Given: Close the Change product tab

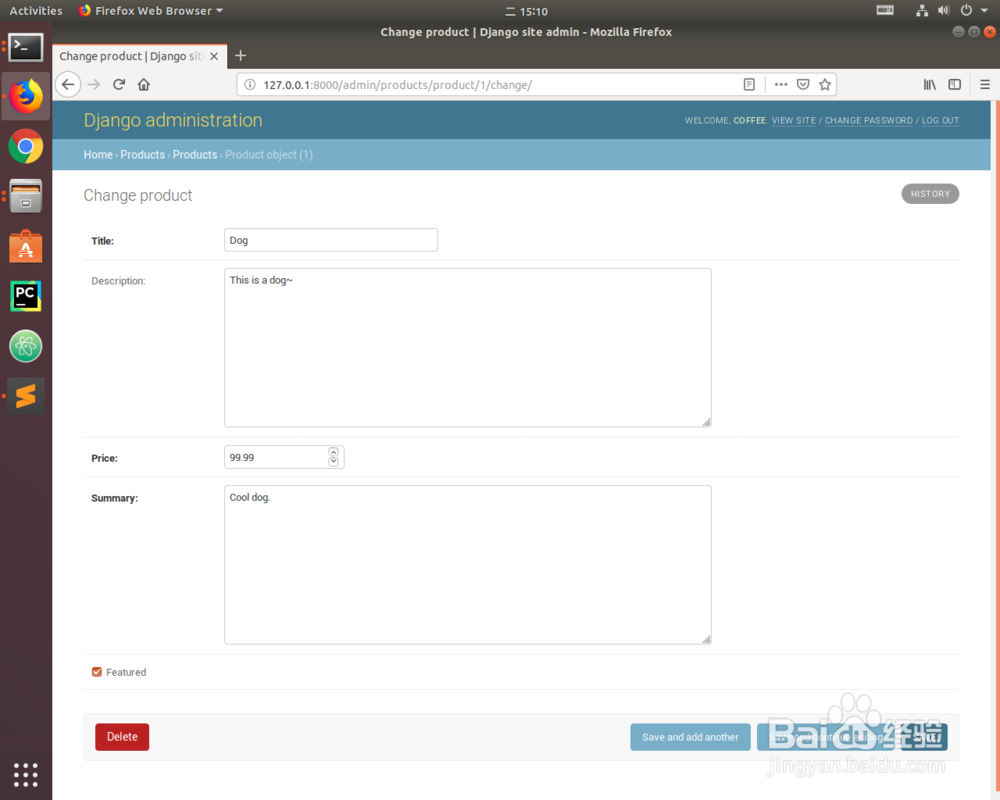Looking at the screenshot, I should point(214,56).
